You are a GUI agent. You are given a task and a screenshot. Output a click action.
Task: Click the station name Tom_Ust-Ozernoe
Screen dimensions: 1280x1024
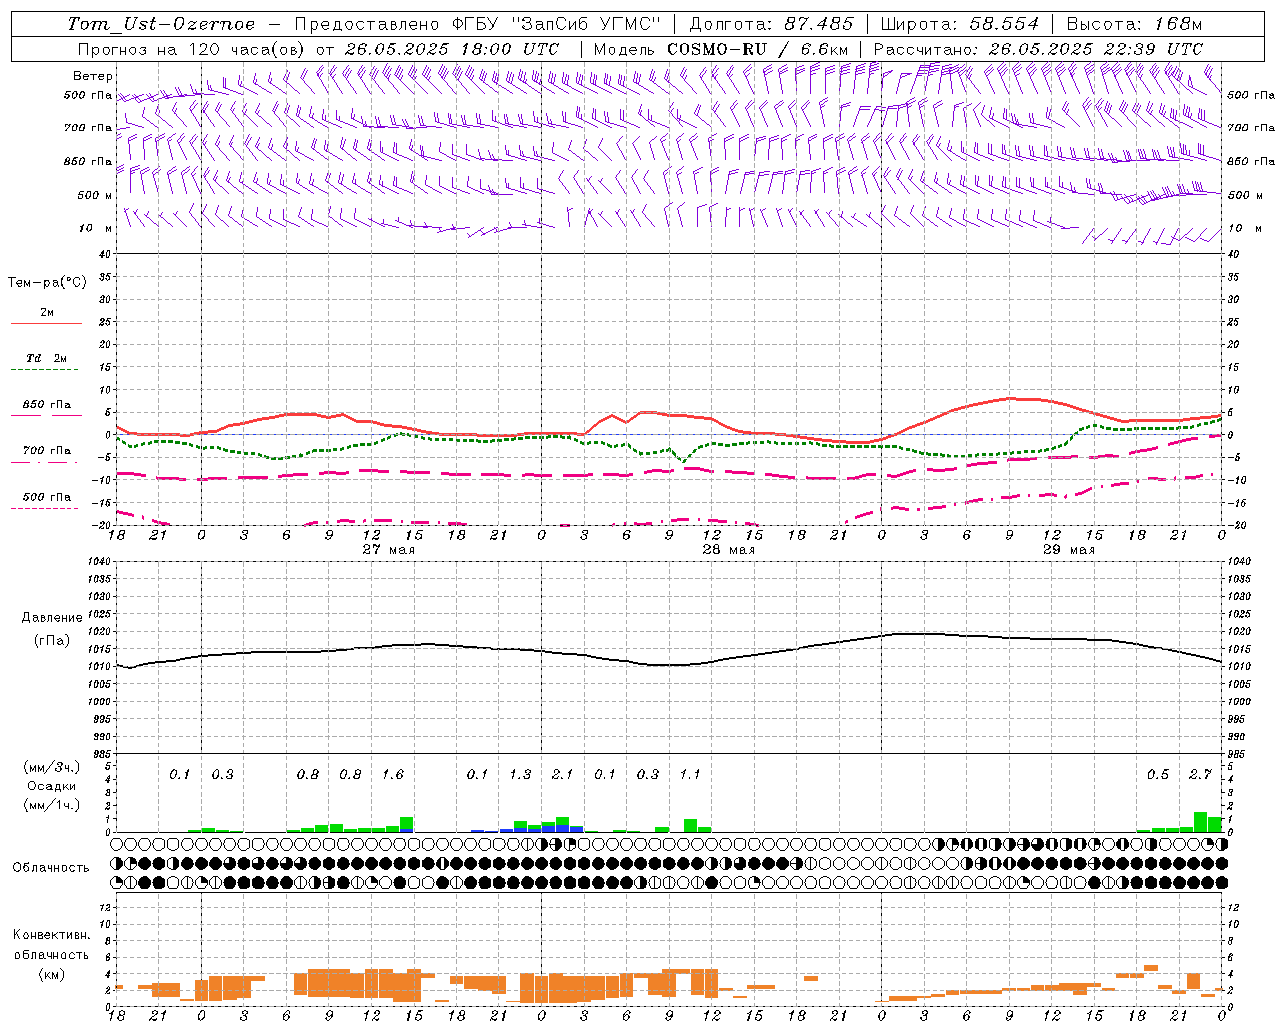[161, 24]
